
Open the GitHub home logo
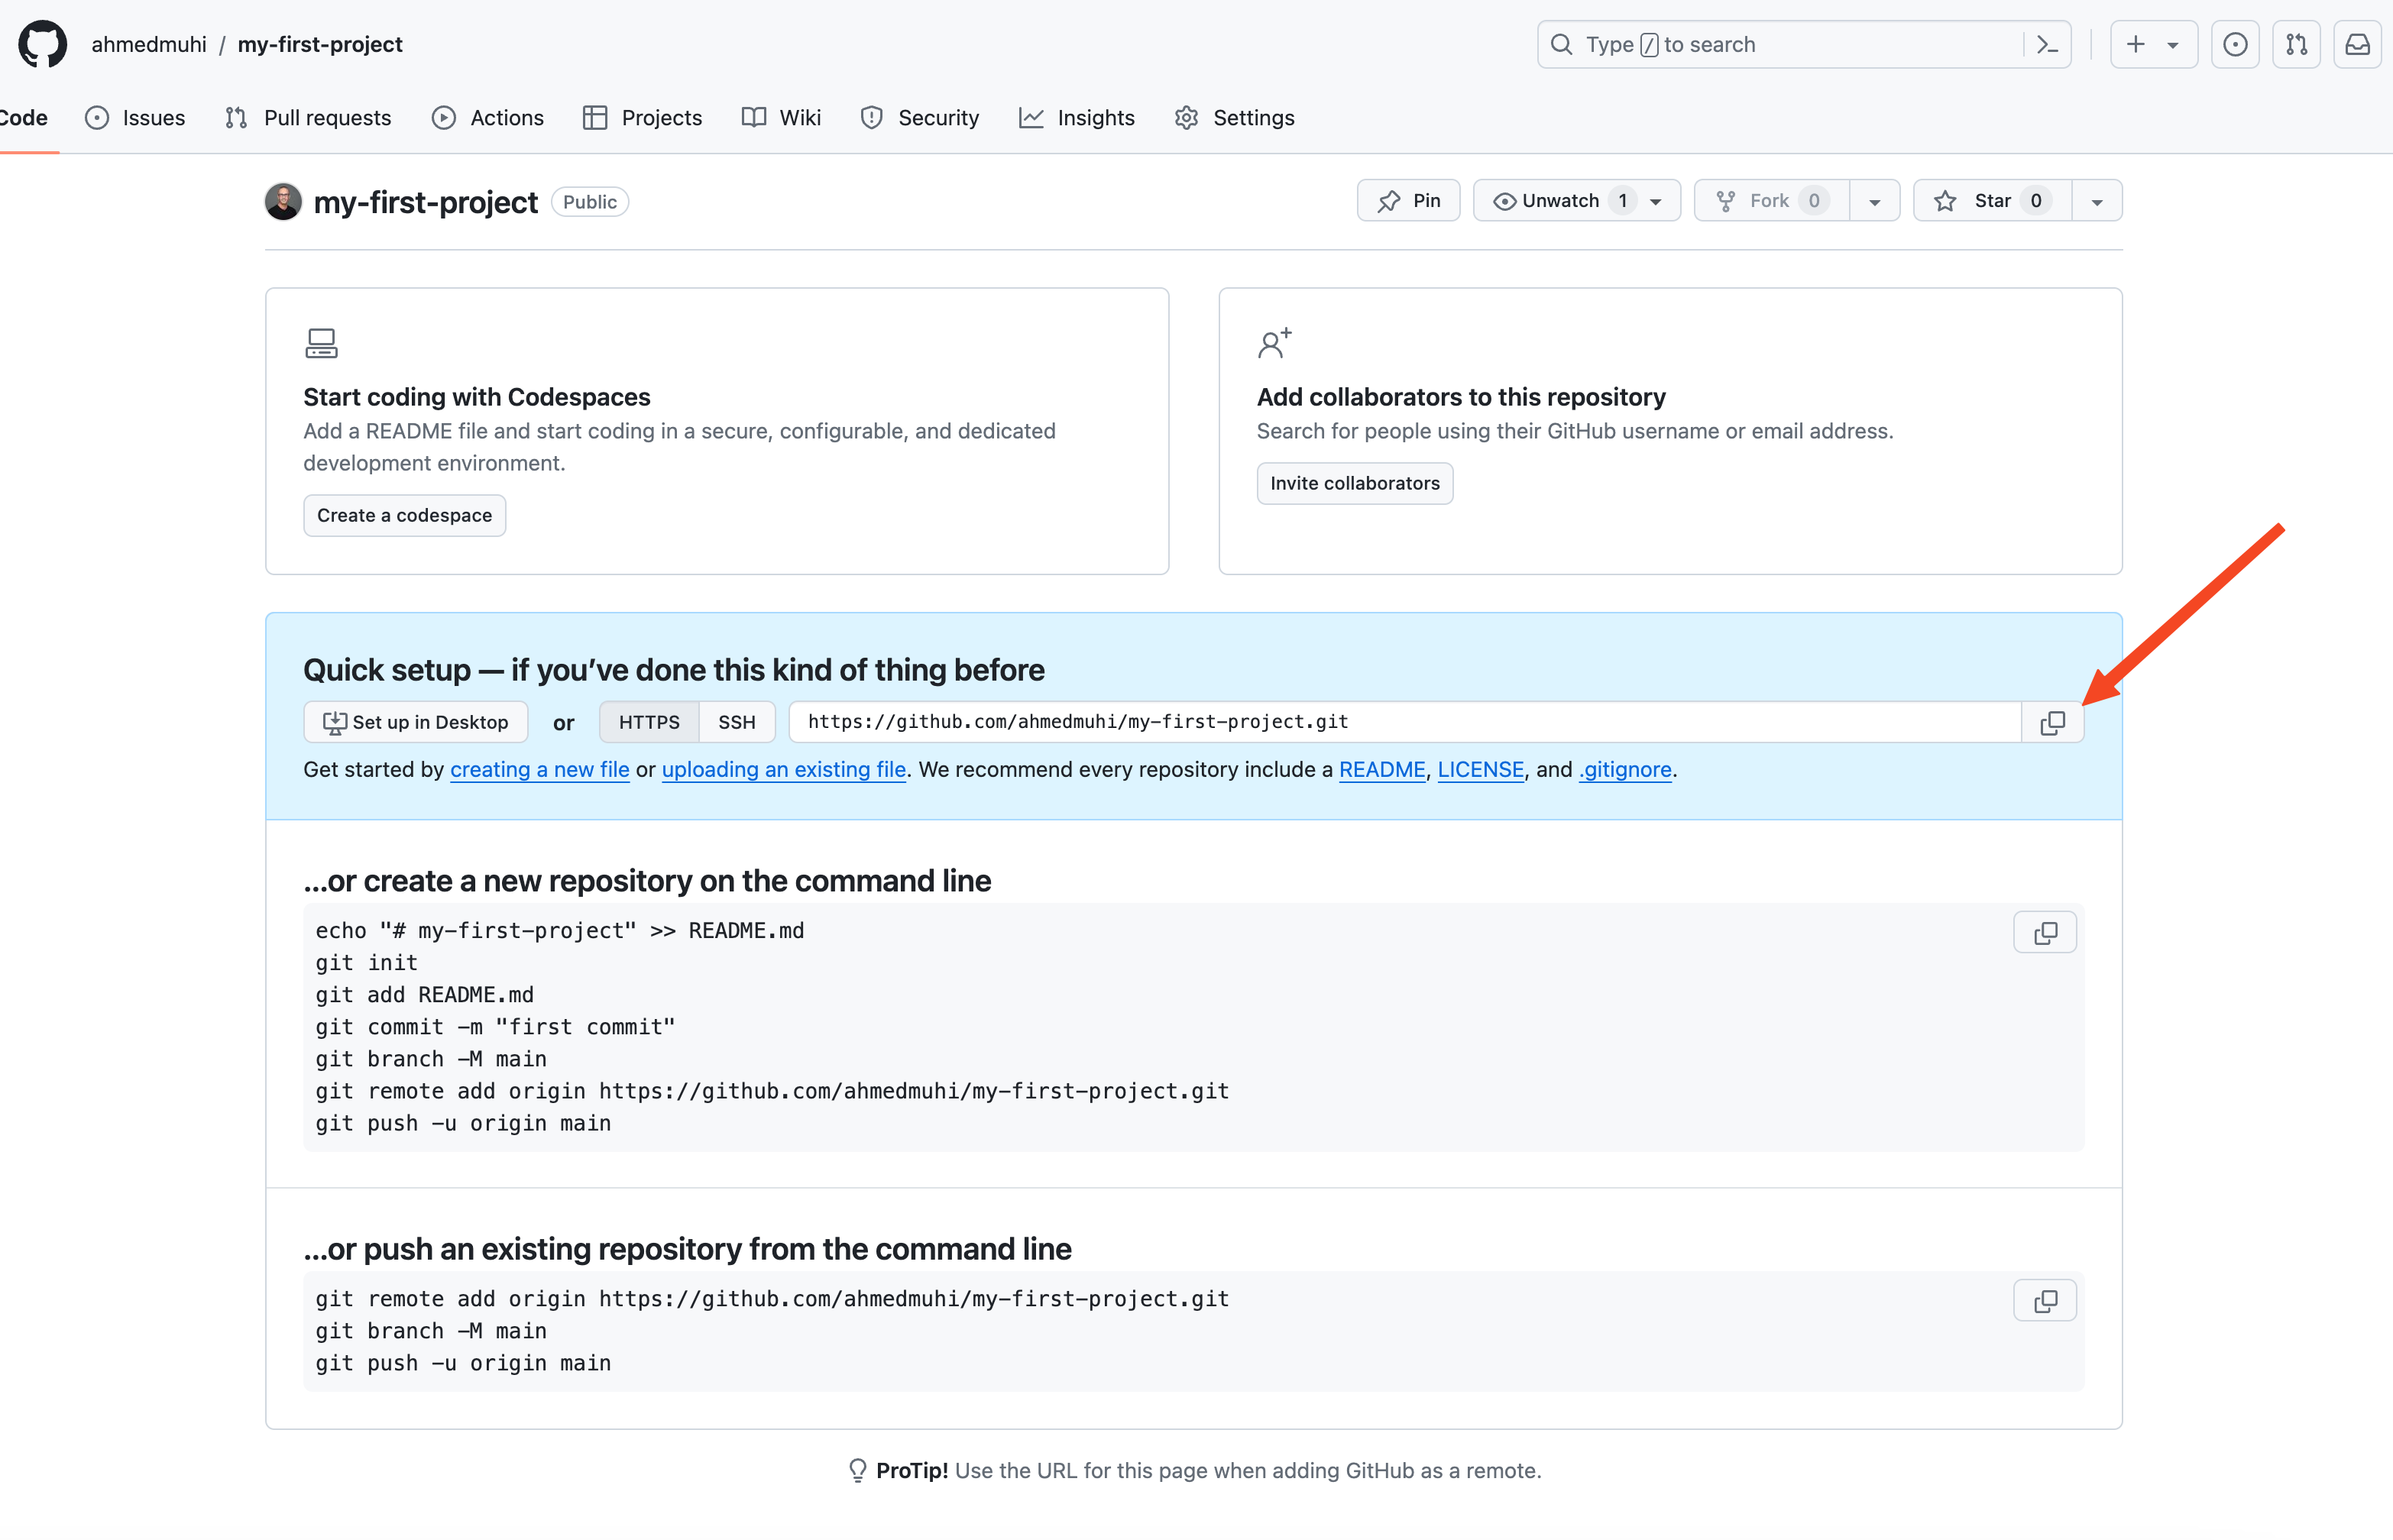point(42,44)
